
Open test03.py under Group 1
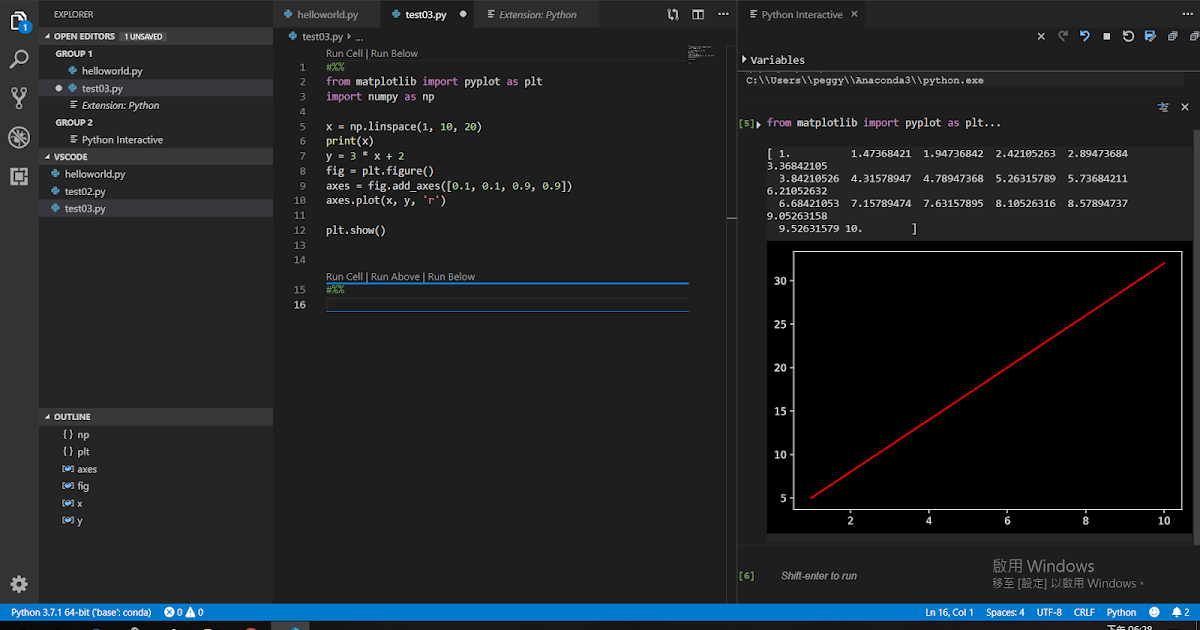[x=155, y=88]
